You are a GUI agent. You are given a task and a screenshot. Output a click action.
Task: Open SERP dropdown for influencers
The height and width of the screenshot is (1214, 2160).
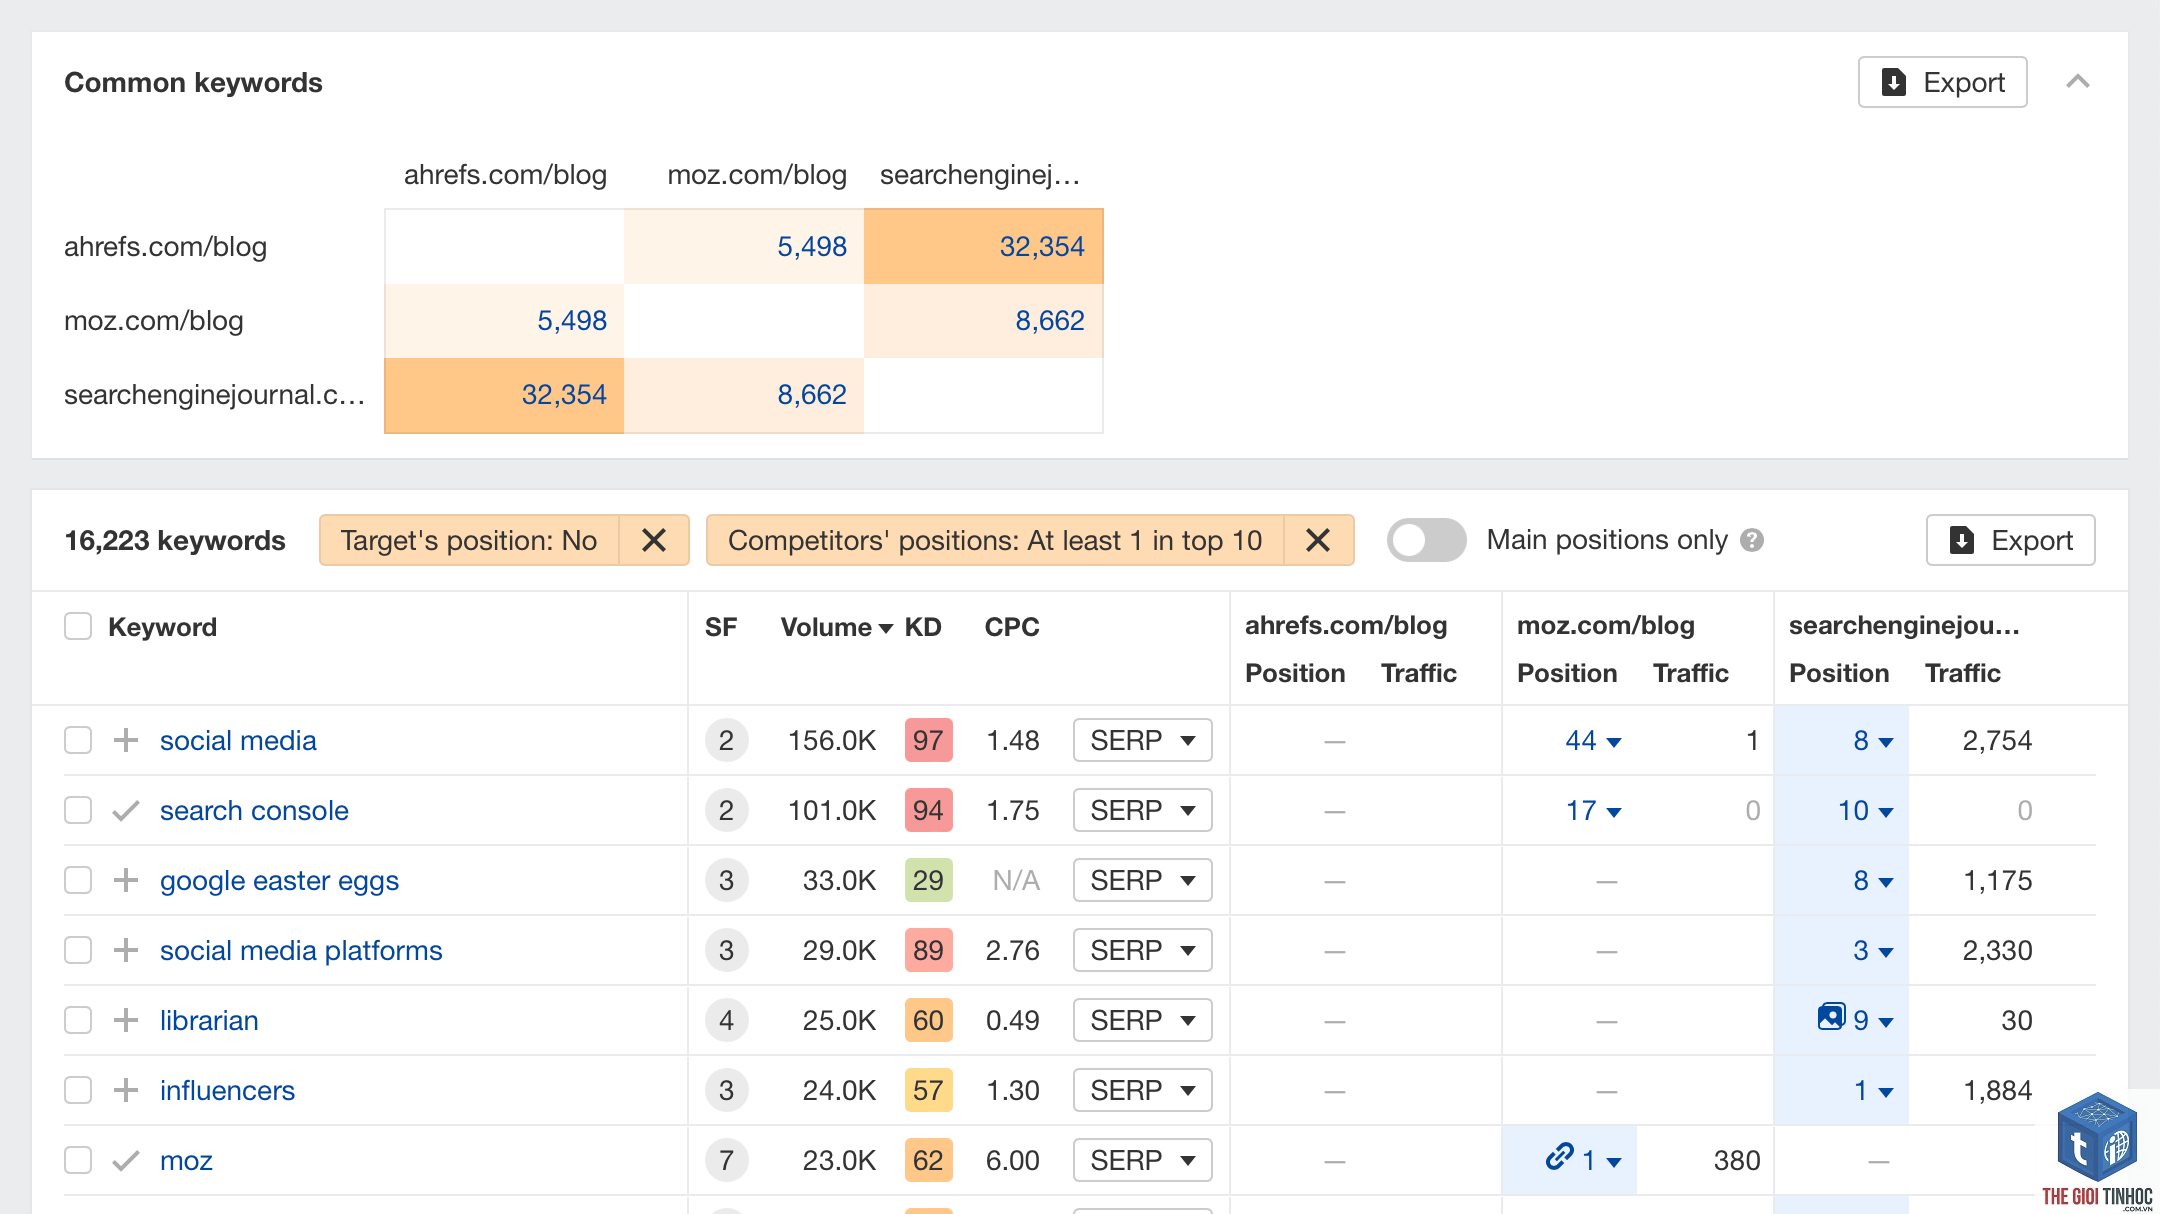pyautogui.click(x=1142, y=1090)
